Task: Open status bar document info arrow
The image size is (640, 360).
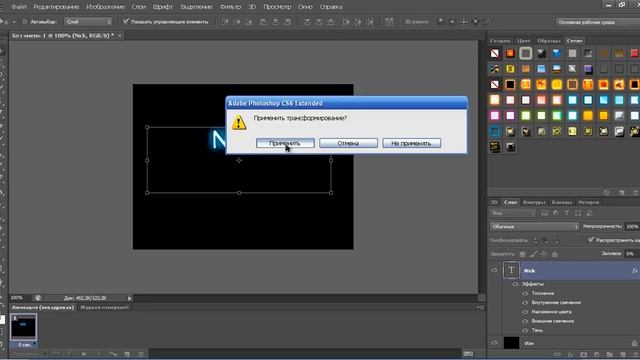Action: (x=130, y=298)
